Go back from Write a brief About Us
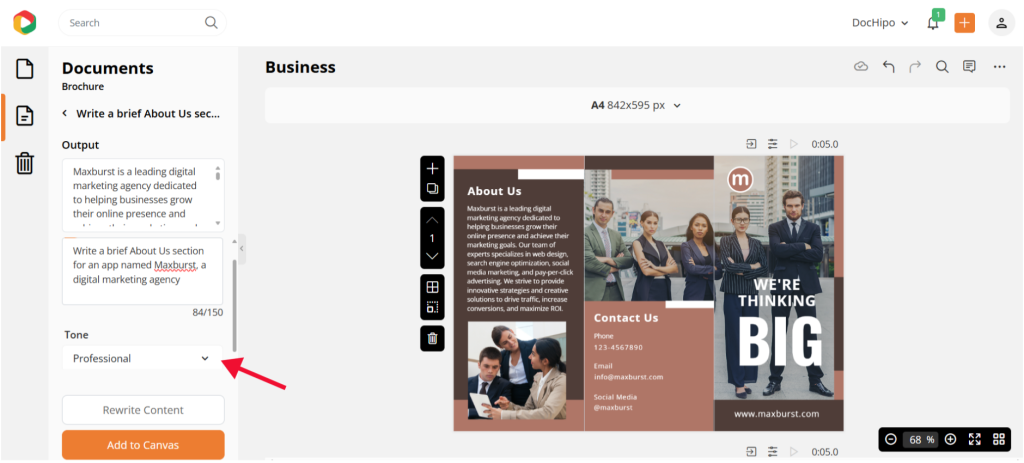 [x=65, y=113]
